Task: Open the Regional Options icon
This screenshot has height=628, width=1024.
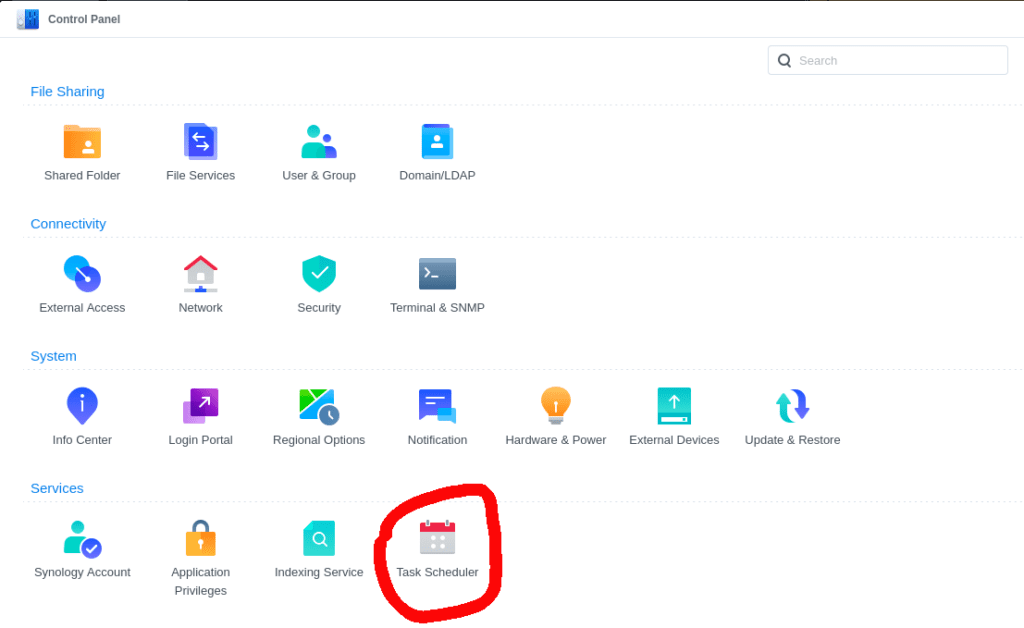Action: tap(319, 406)
